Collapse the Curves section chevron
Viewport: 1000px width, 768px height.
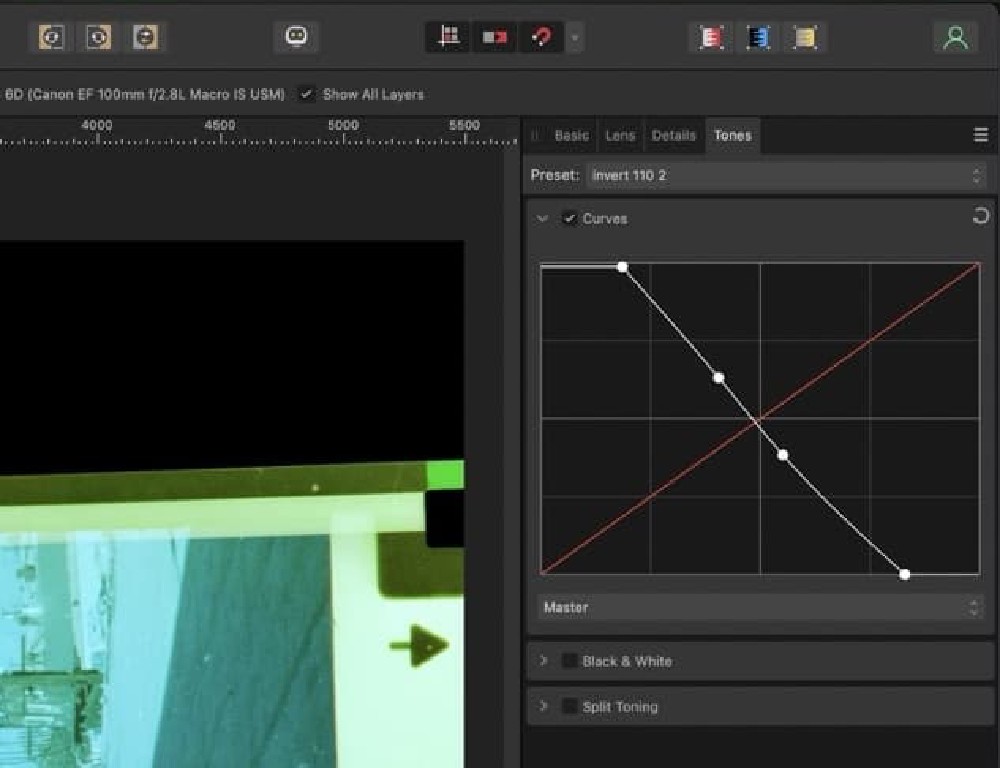click(x=542, y=219)
